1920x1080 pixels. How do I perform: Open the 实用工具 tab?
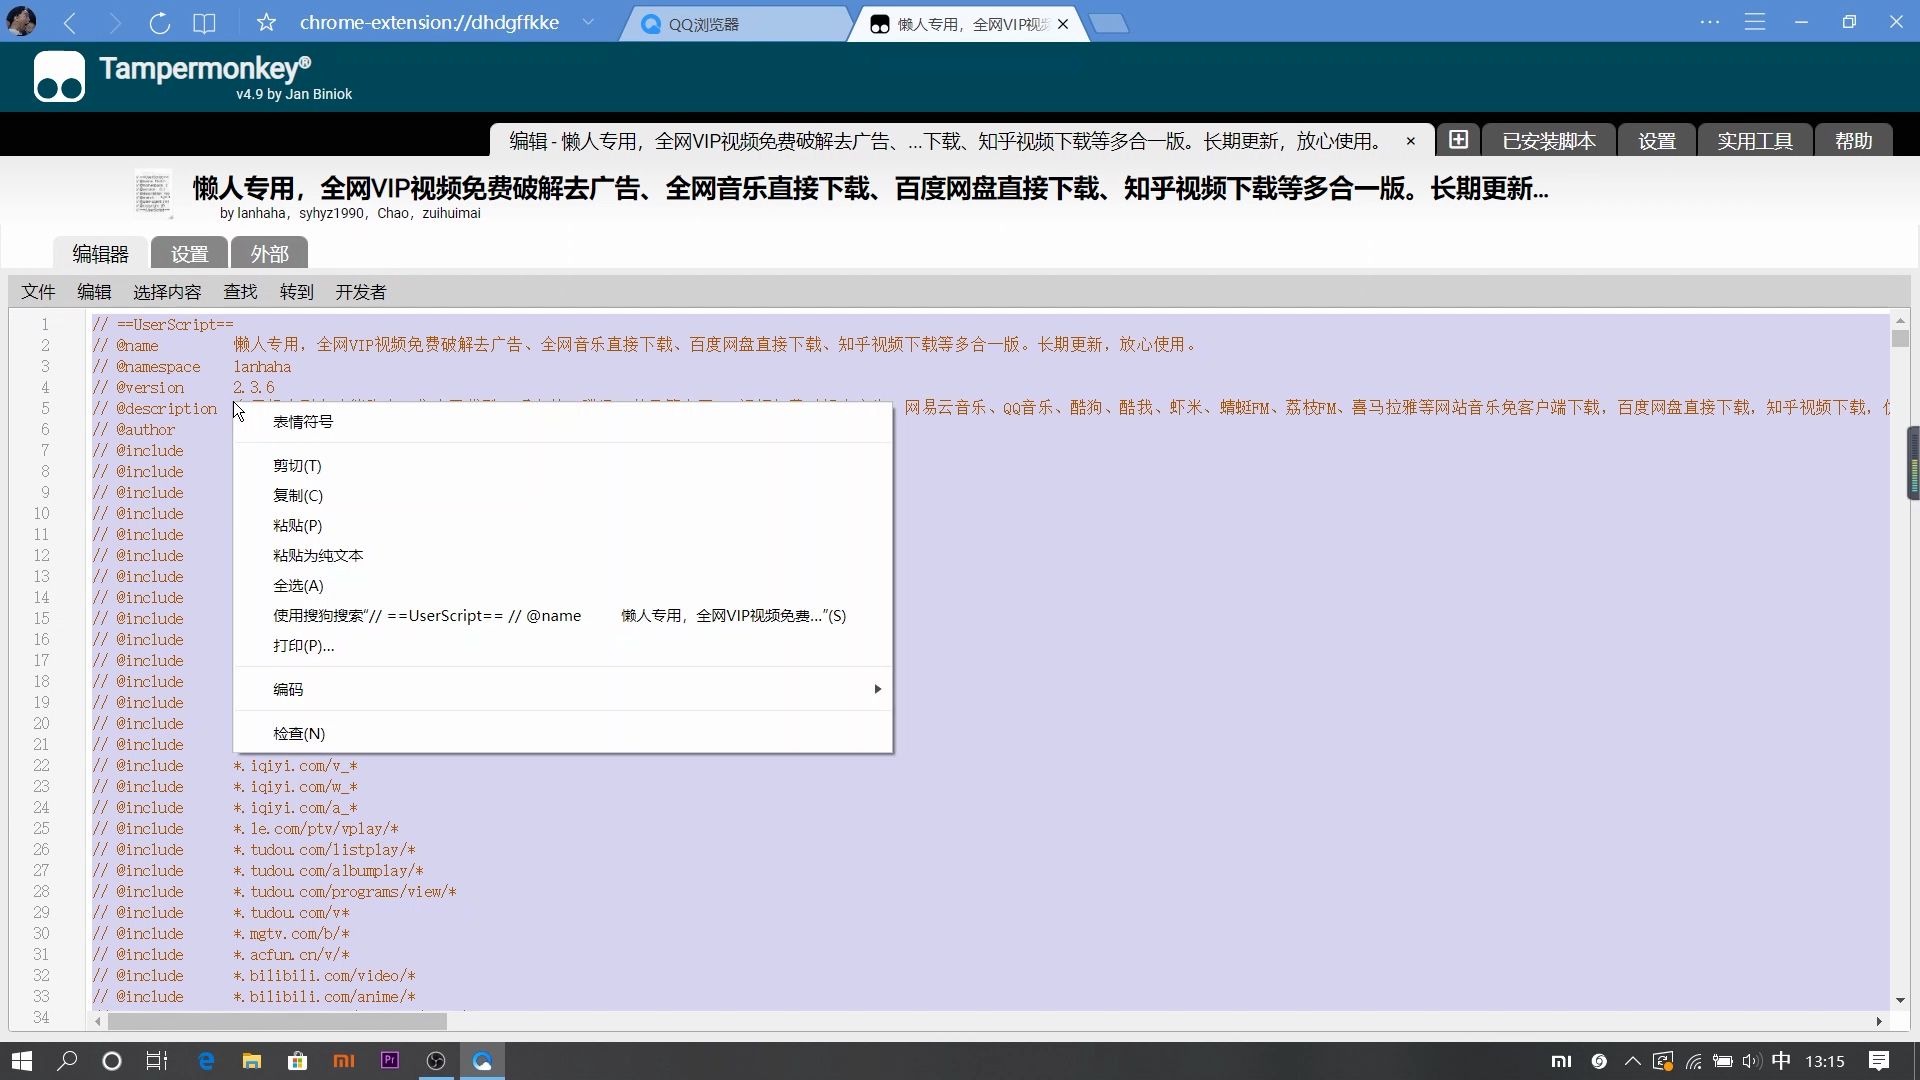[1755, 141]
